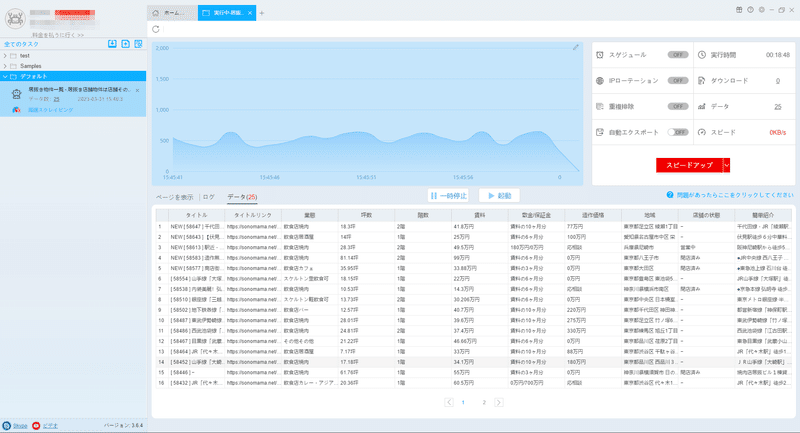The height and width of the screenshot is (433, 800).
Task: Open the ページを表示 tab
Action: pos(174,197)
